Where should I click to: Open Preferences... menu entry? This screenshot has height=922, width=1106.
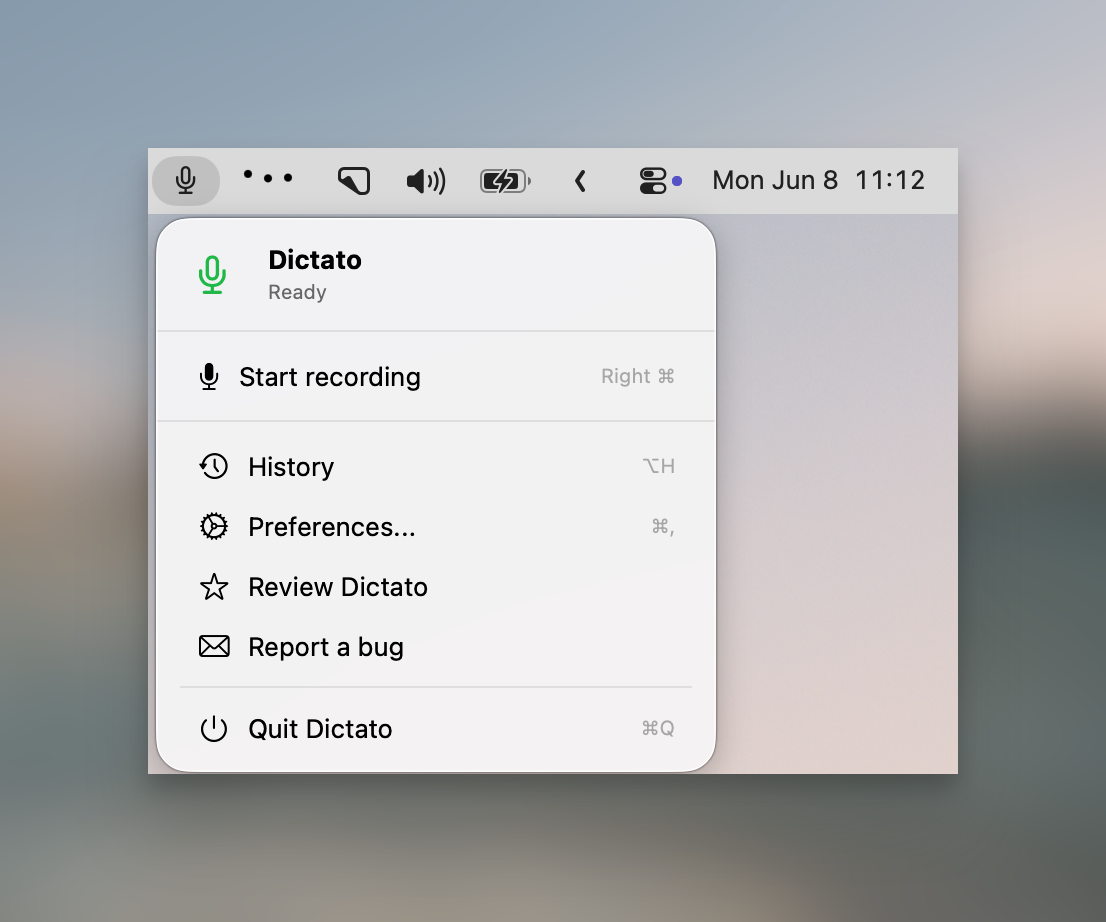point(436,527)
